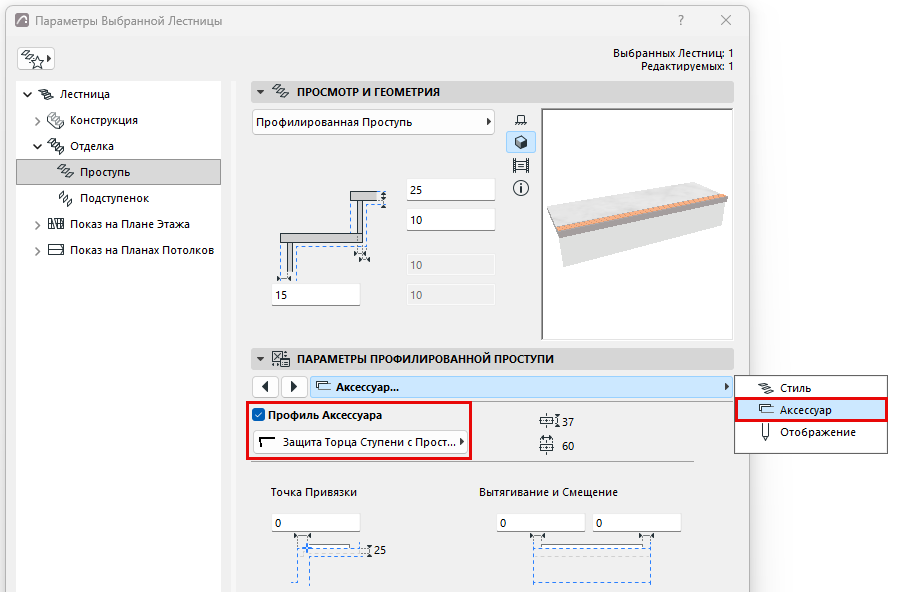
Task: Open the Favorites star button
Action: (x=35, y=58)
